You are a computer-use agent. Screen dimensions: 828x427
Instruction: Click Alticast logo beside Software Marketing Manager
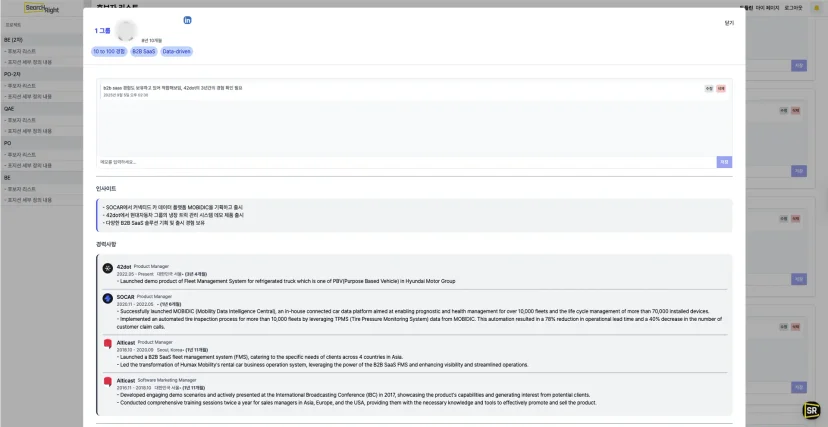coord(108,382)
